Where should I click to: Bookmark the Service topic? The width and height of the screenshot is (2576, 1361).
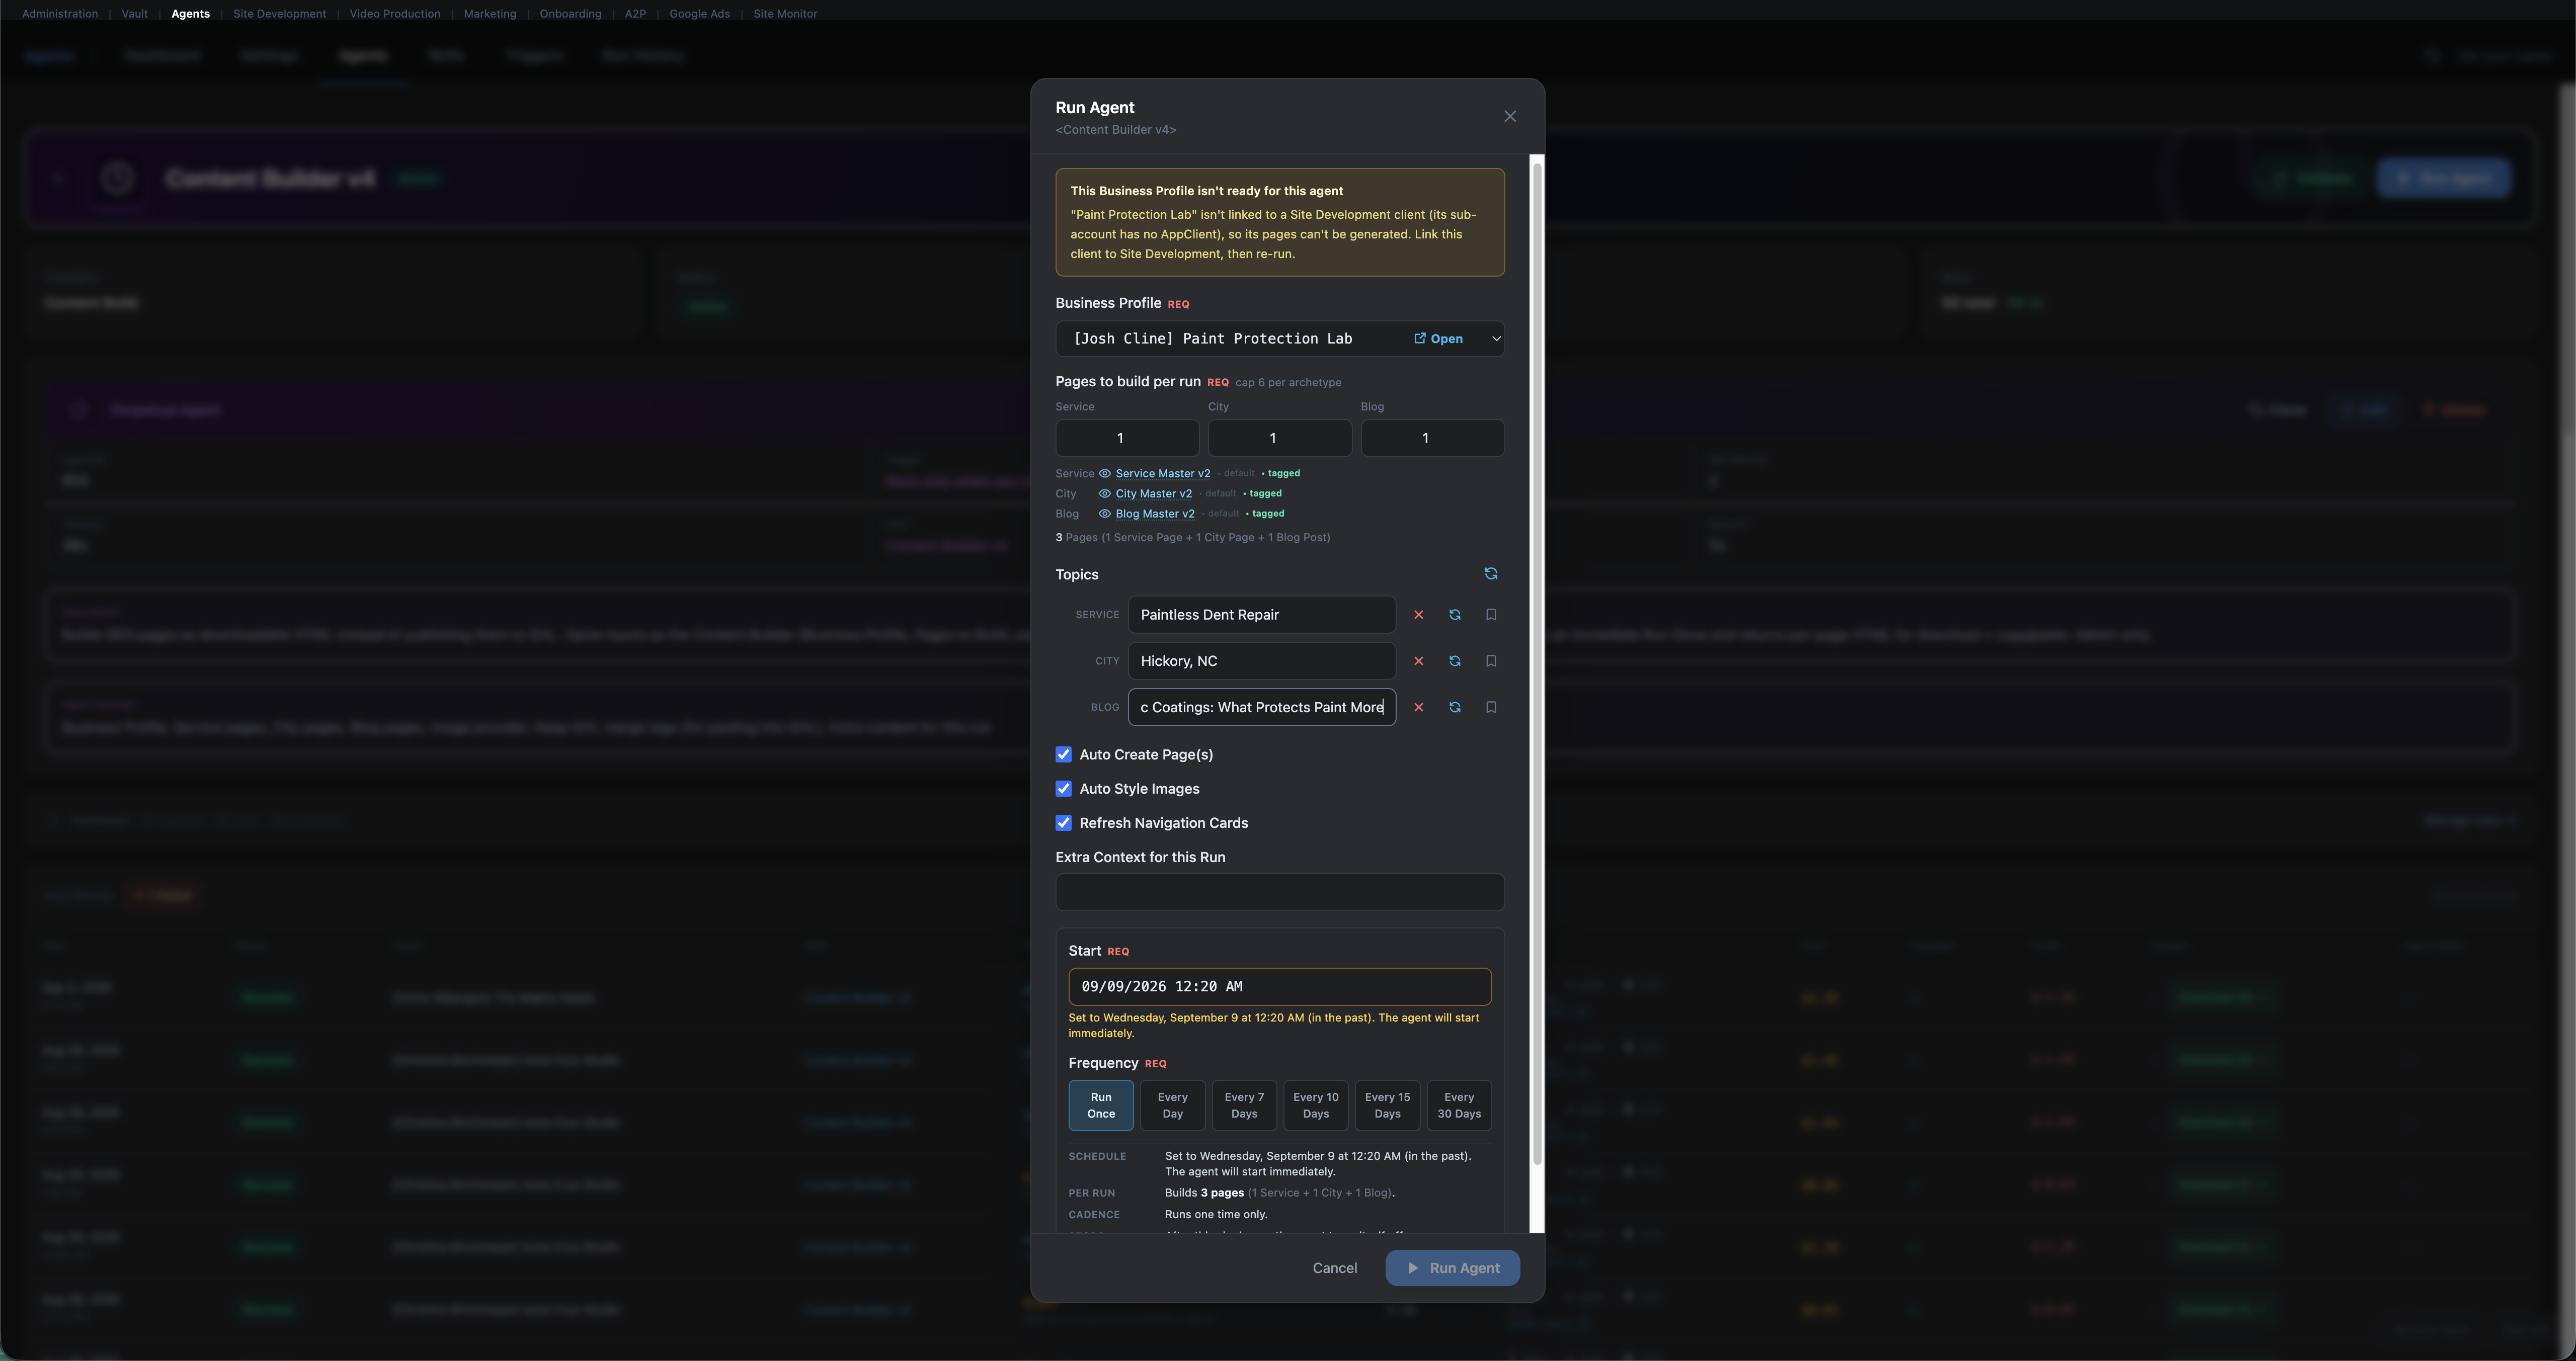tap(1491, 615)
